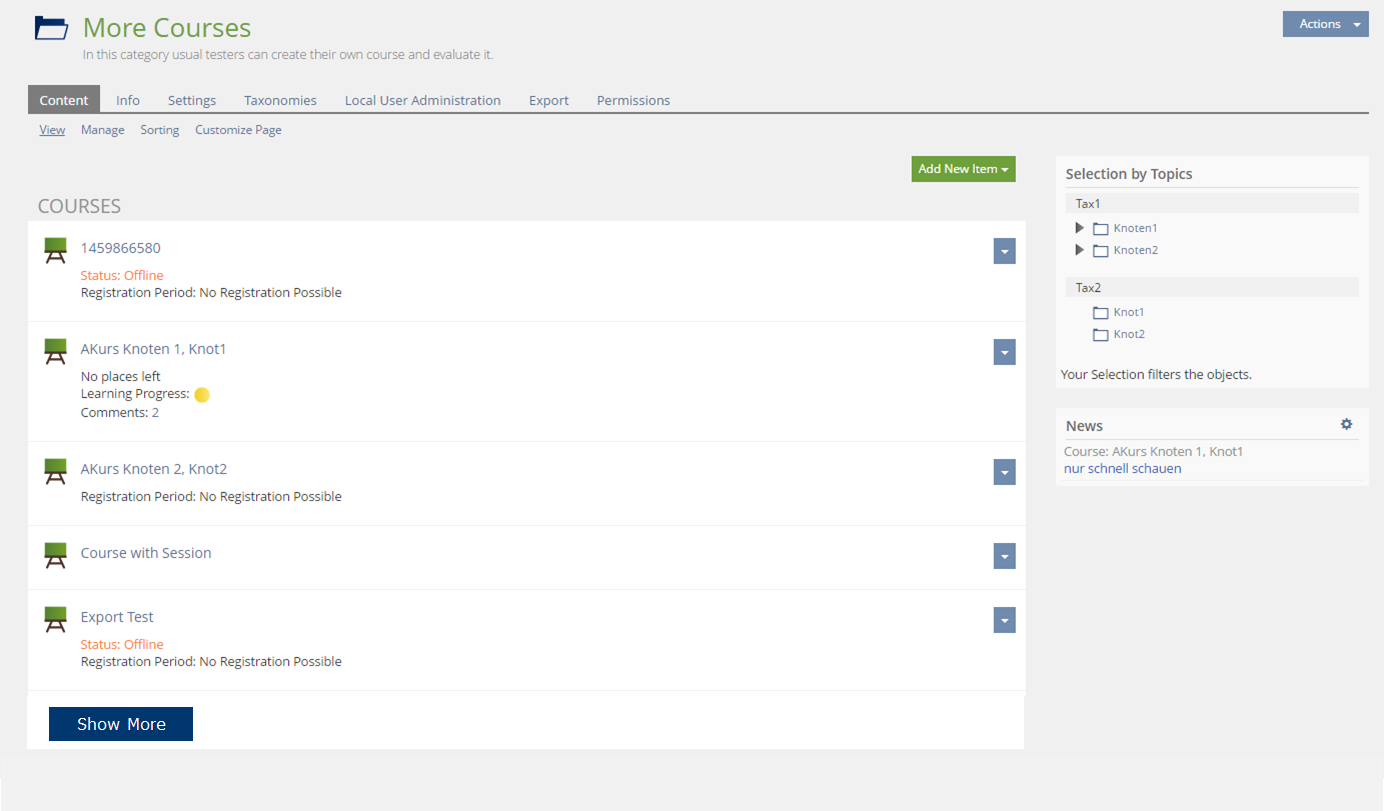Click the Knoten1 folder icon
The image size is (1384, 811).
[x=1100, y=229]
